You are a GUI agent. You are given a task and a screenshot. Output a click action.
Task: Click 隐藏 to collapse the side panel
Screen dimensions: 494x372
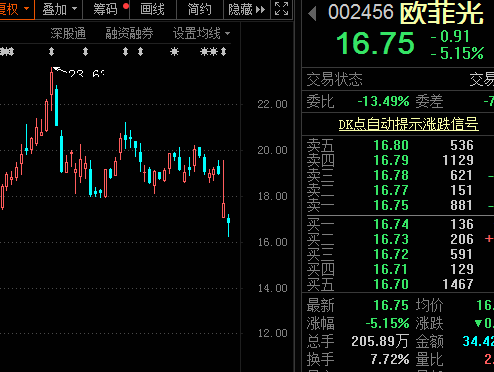[x=246, y=9]
